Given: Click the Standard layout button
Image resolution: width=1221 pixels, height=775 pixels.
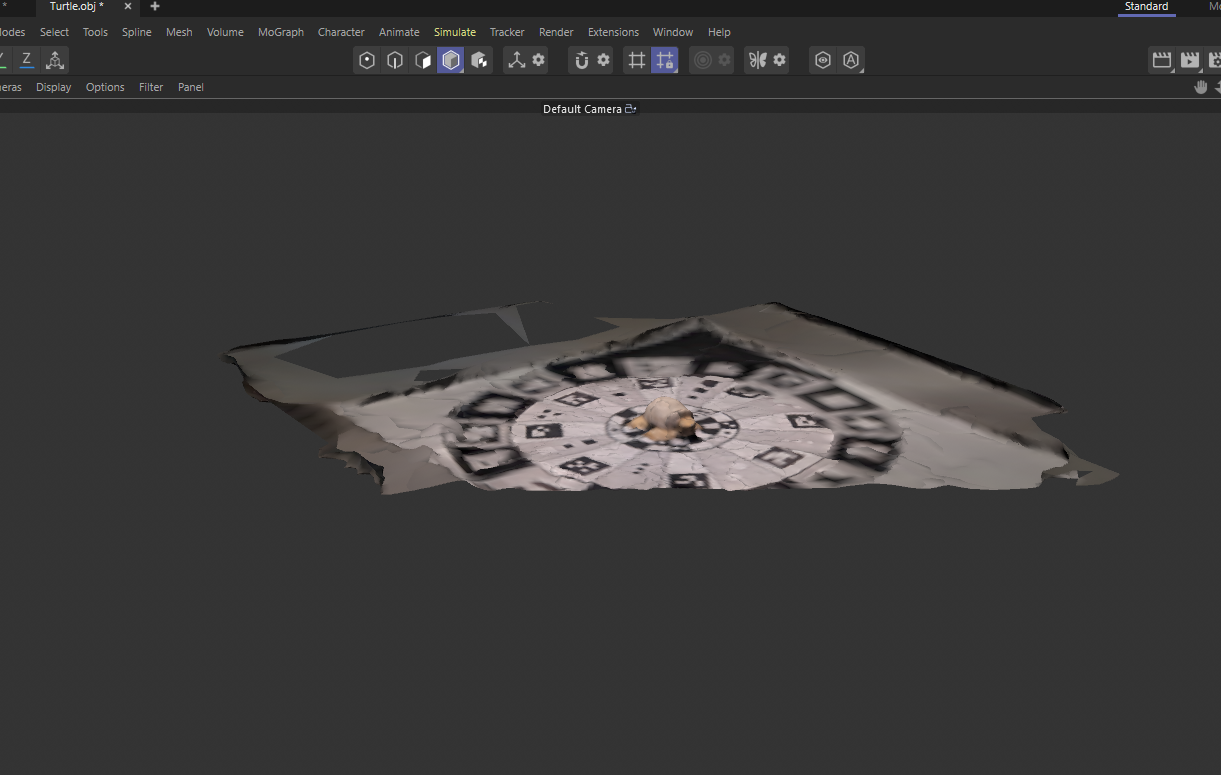Looking at the screenshot, I should 1146,6.
